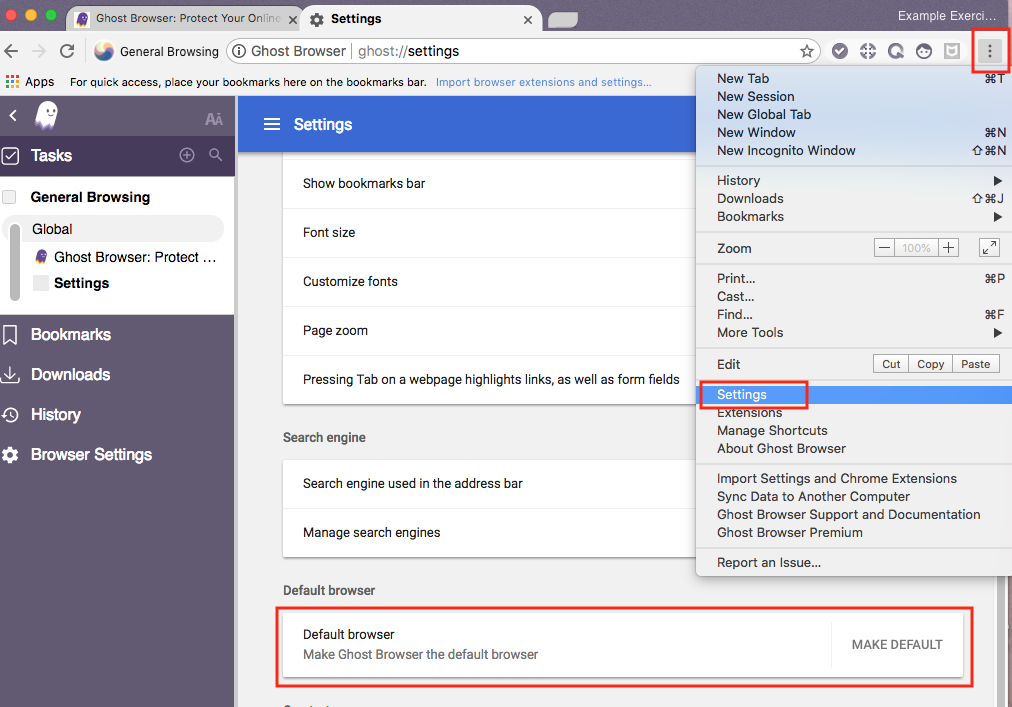Click the Tasks checkbox icon in sidebar header

[x=10, y=156]
